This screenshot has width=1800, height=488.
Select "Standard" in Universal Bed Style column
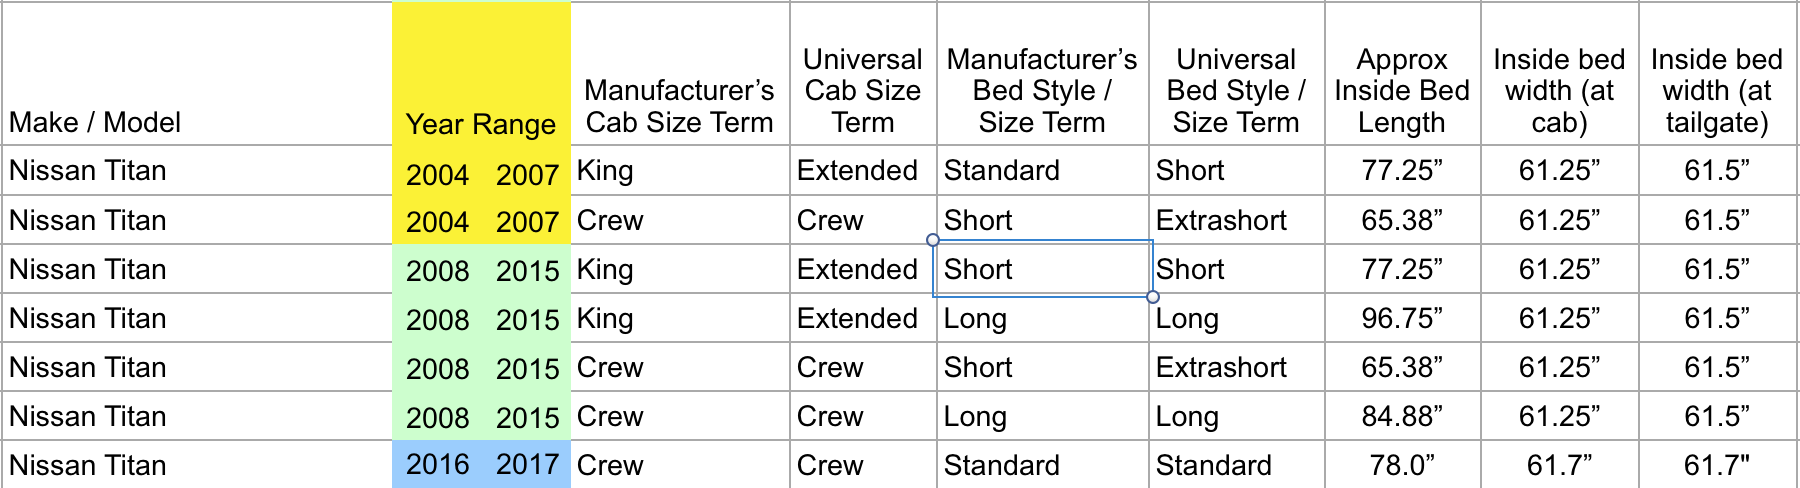click(1213, 465)
